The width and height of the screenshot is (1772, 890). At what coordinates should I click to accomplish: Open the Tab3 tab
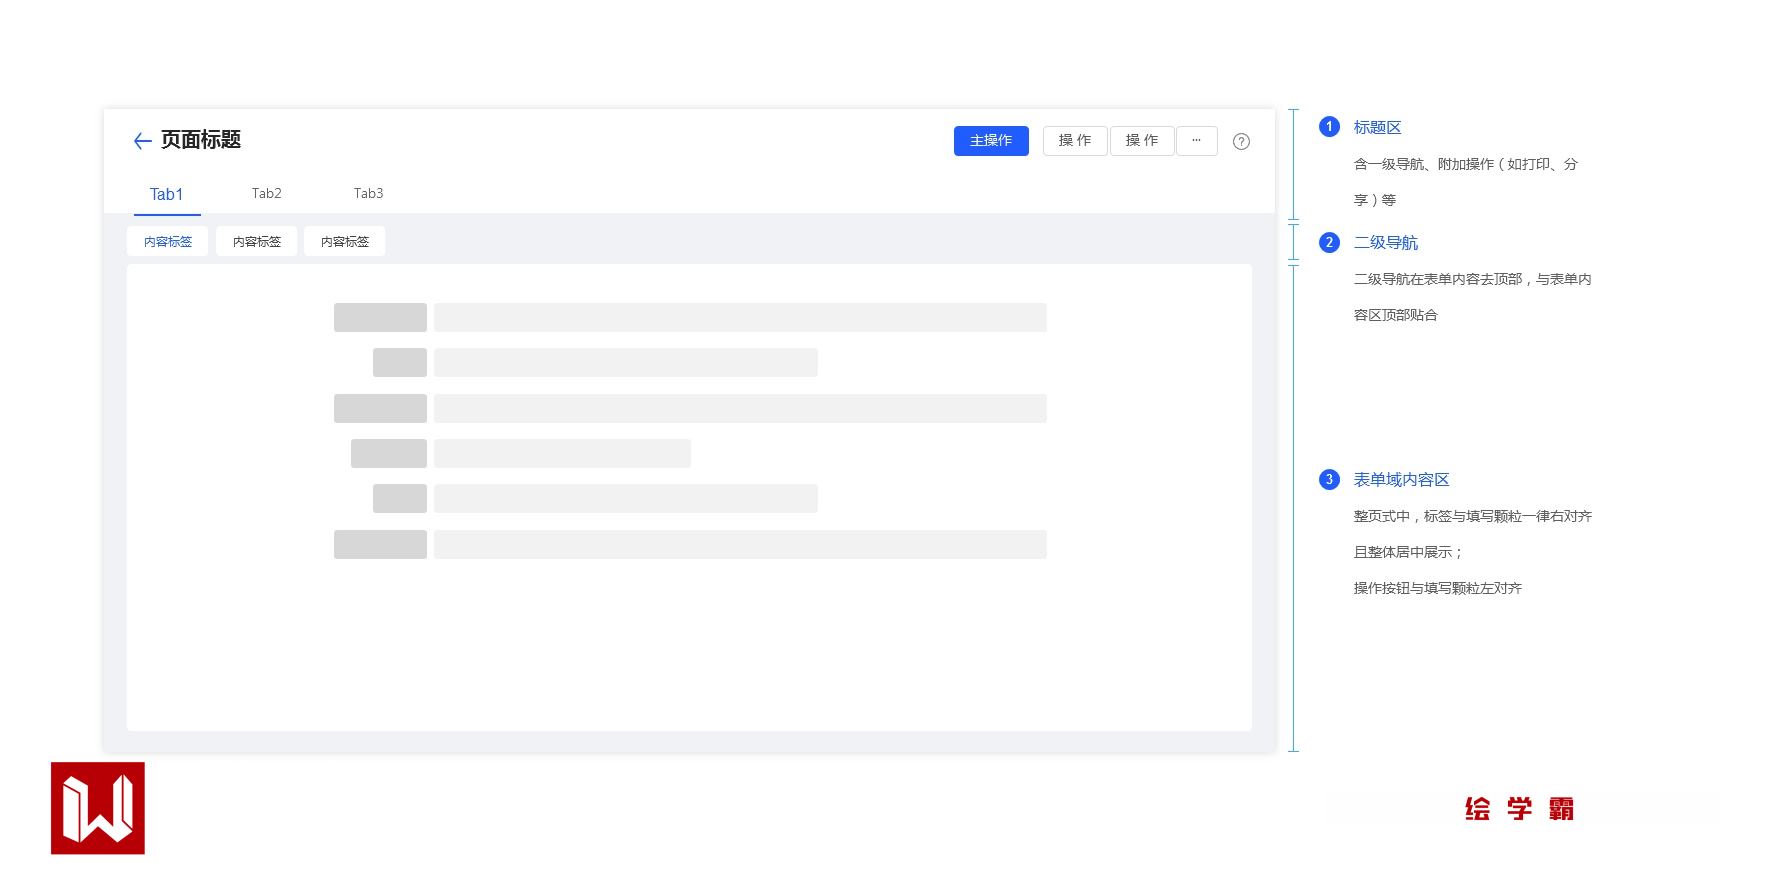tap(368, 194)
